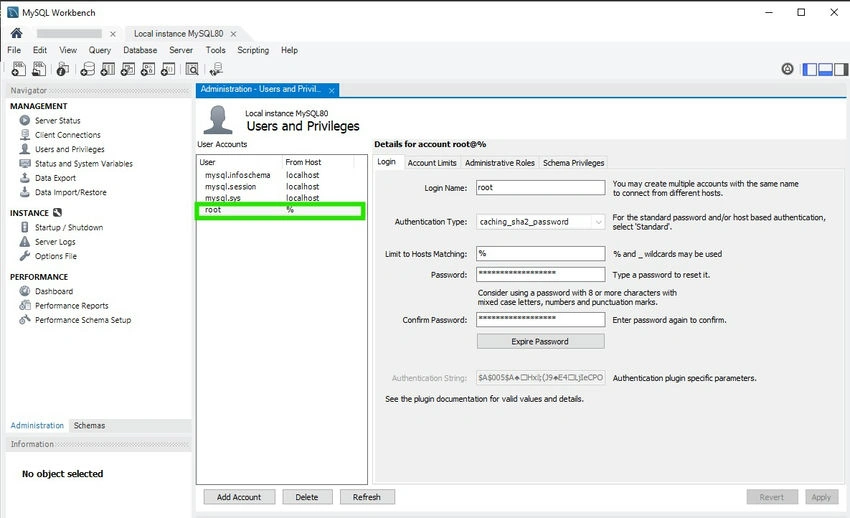
Task: Open the Schema Privileges tab
Action: 574,163
